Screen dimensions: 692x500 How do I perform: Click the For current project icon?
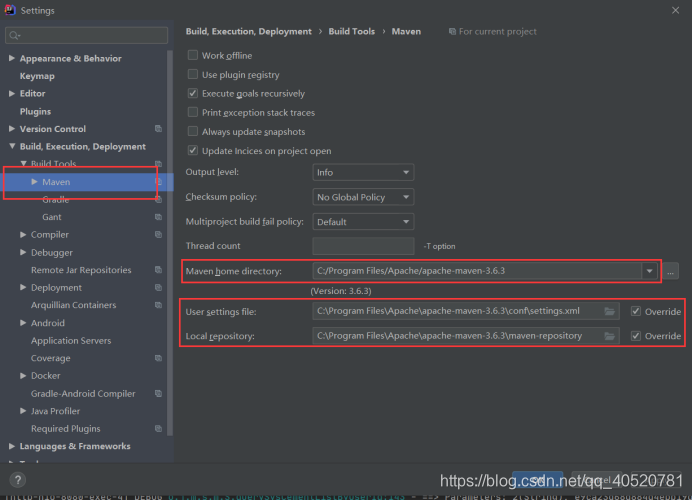click(452, 31)
